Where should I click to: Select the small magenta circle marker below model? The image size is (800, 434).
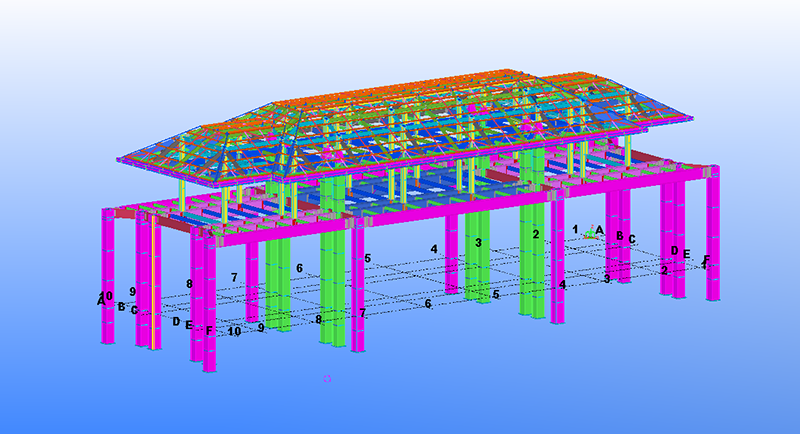pos(327,379)
